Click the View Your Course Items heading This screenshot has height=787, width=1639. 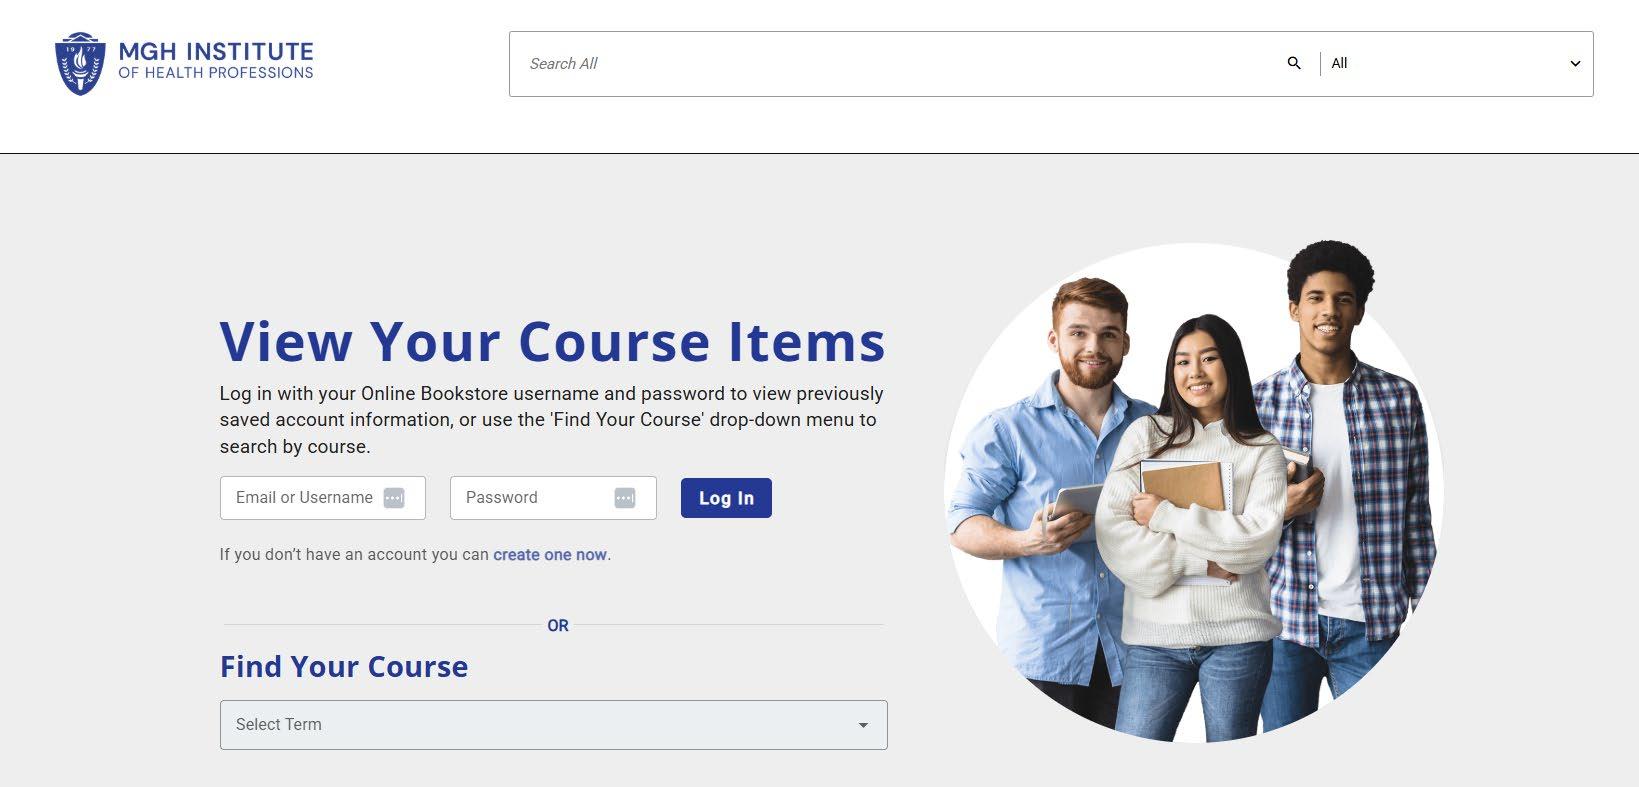[552, 341]
